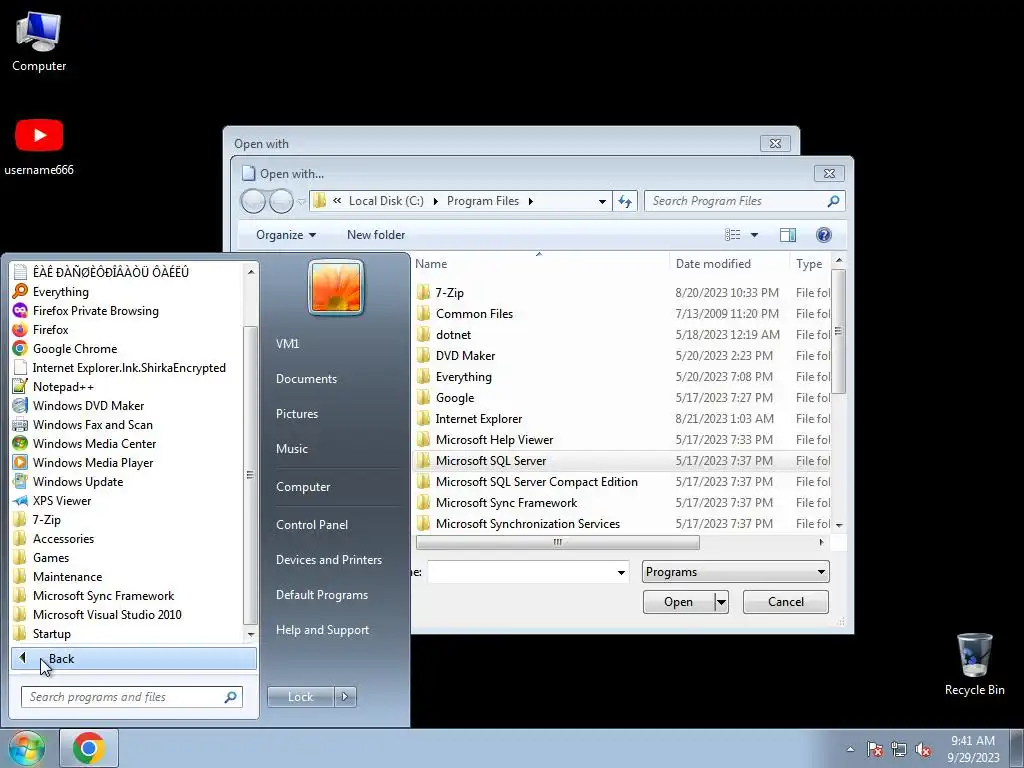Click the Action Center flag tray icon
Screen dimensions: 1024x768
(x=875, y=749)
